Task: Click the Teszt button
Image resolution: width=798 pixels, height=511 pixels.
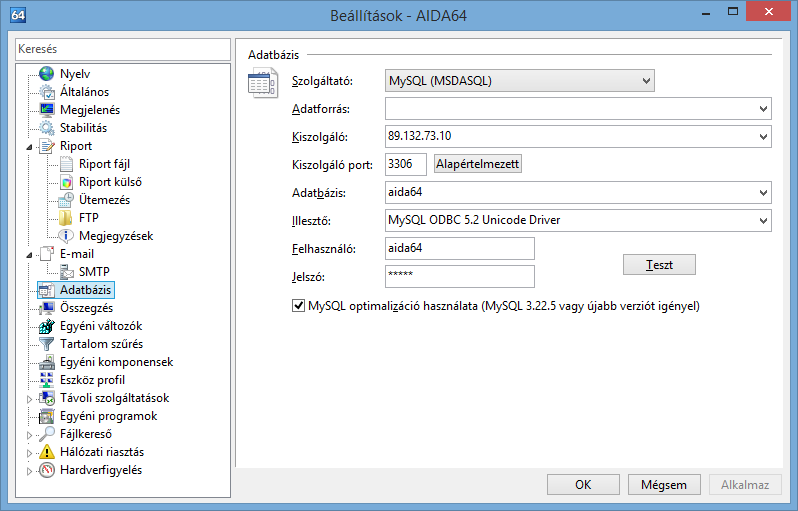Action: coord(659,265)
